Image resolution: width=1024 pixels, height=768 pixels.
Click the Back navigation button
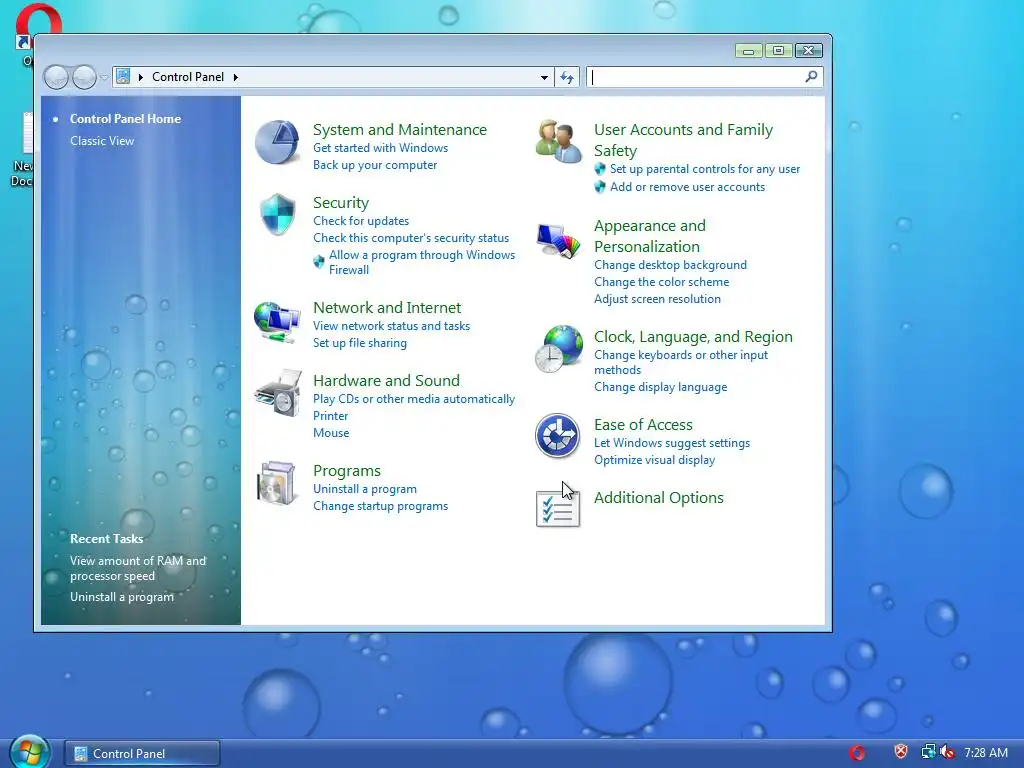[x=57, y=78]
